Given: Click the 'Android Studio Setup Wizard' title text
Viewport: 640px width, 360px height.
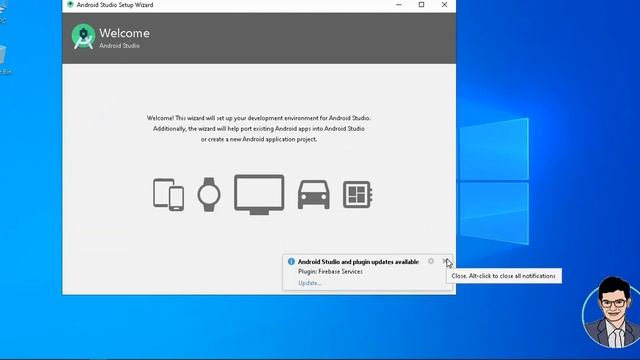Looking at the screenshot, I should point(115,5).
